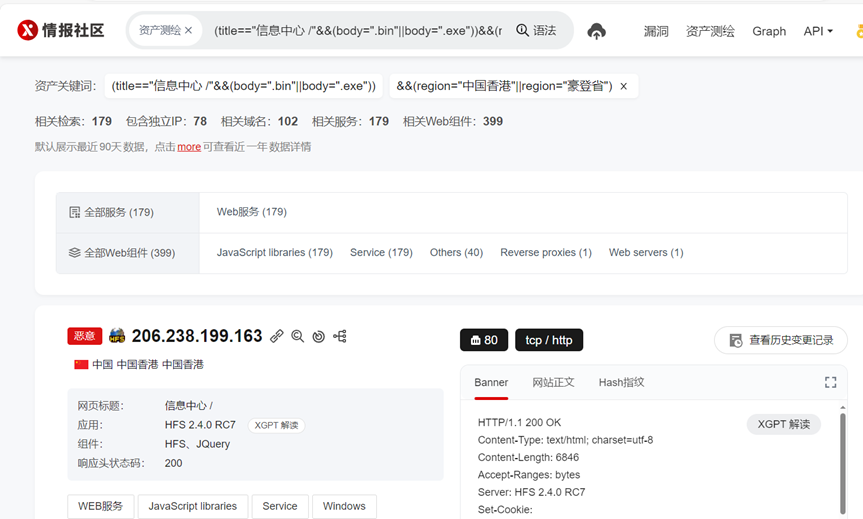This screenshot has width=863, height=519.
Task: Click the 信息中心 / page title value
Action: [189, 406]
